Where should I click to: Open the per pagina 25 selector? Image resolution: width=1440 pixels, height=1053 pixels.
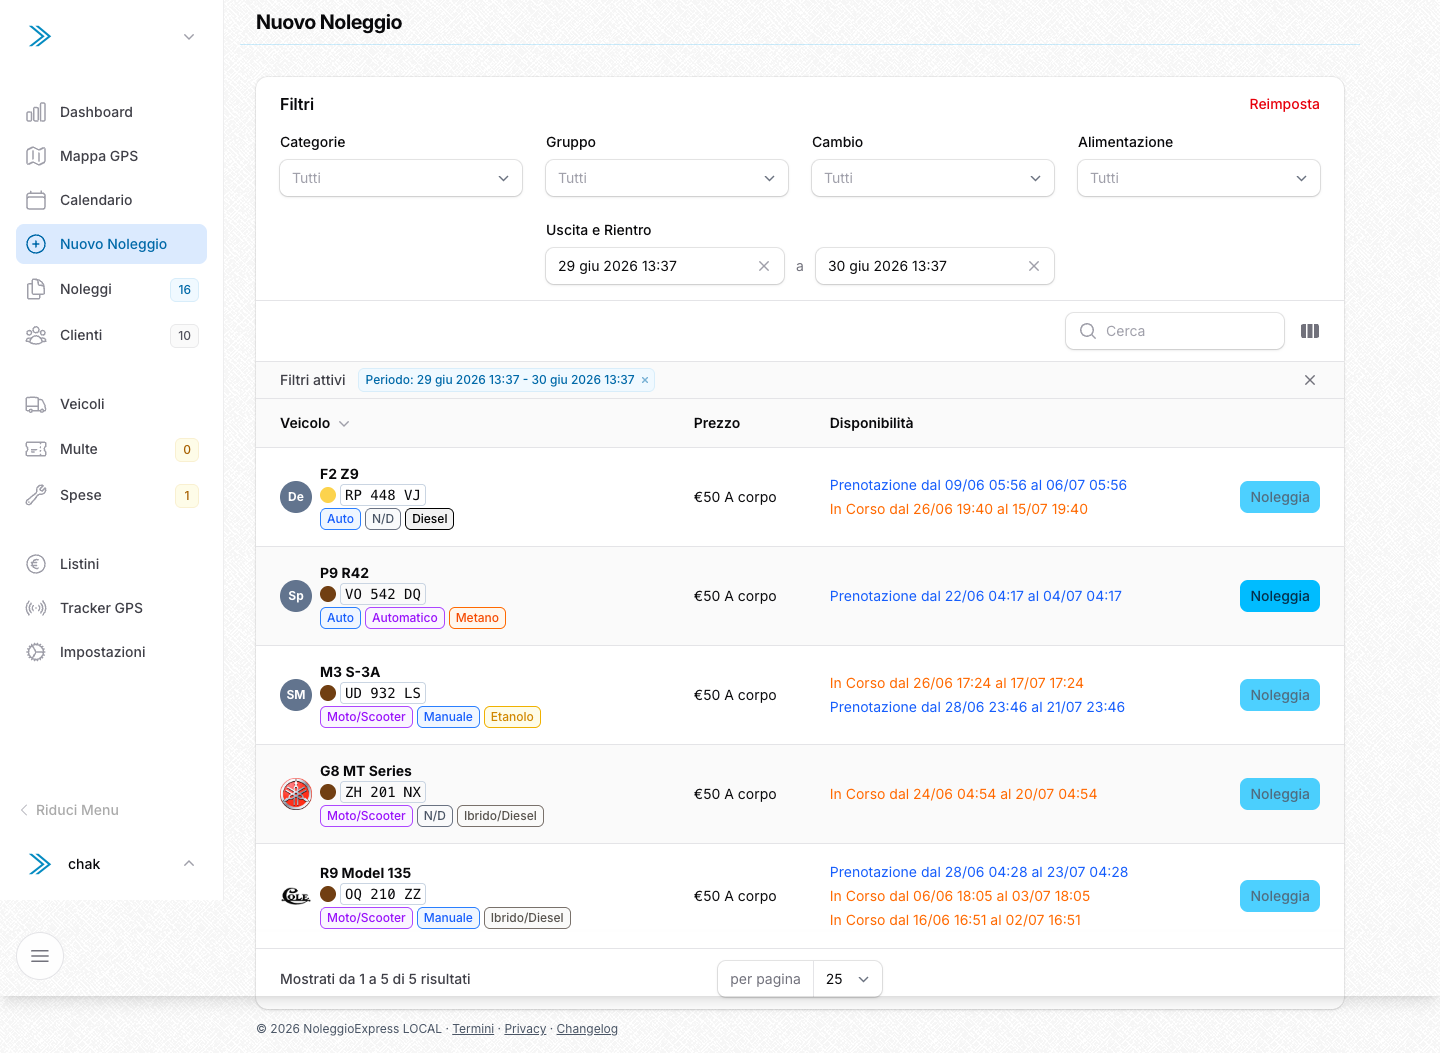(848, 979)
